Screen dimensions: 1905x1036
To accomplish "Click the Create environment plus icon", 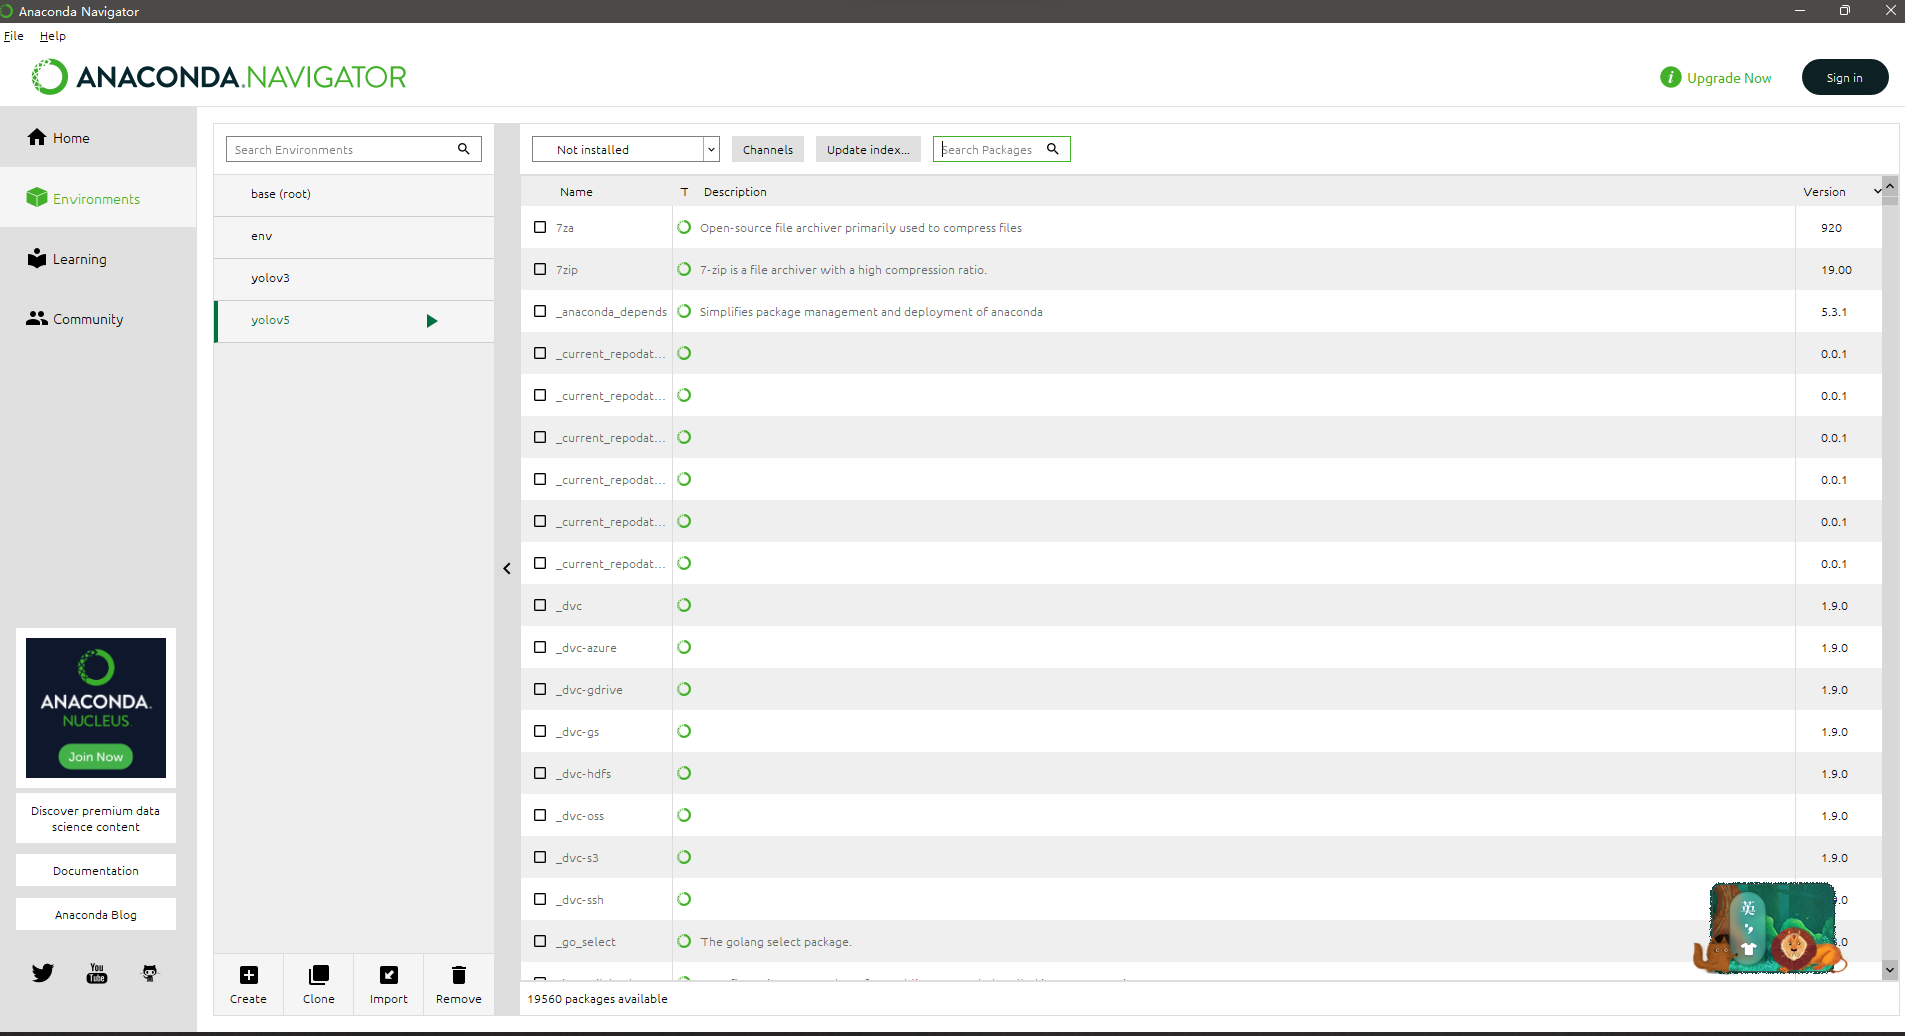I will [x=249, y=975].
